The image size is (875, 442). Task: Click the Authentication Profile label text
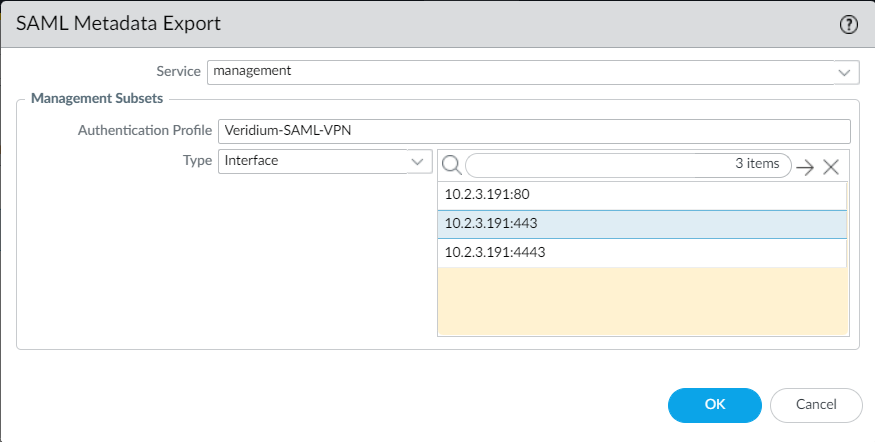[x=145, y=131]
